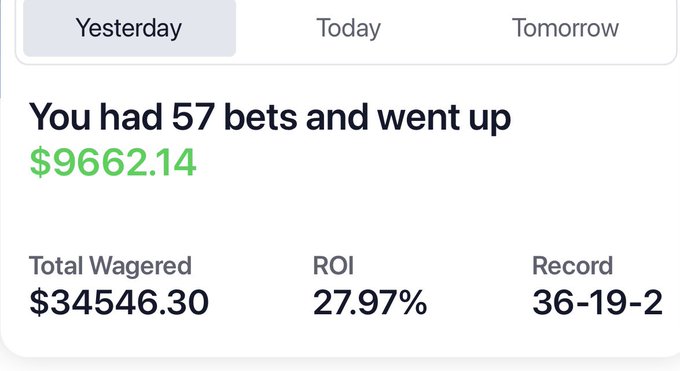Select the Record label

coord(572,266)
